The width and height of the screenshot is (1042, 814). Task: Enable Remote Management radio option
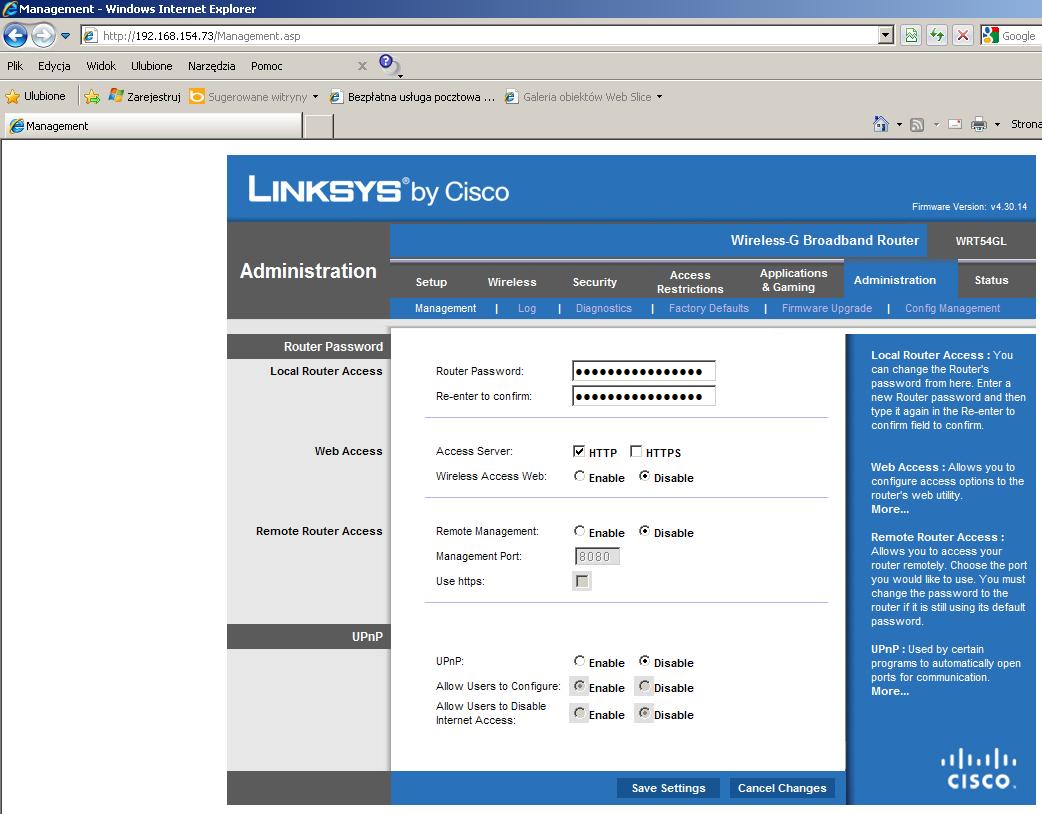[x=579, y=532]
